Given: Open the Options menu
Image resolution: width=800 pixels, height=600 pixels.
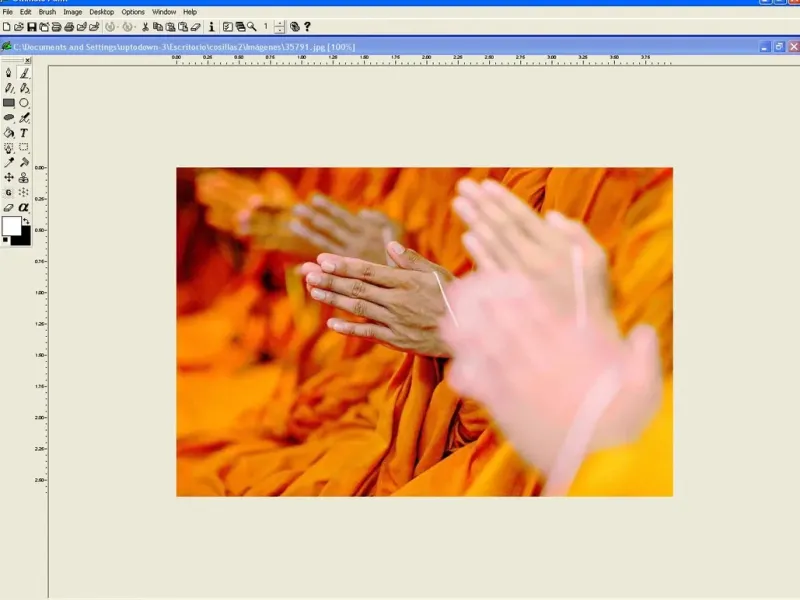Looking at the screenshot, I should click(133, 12).
